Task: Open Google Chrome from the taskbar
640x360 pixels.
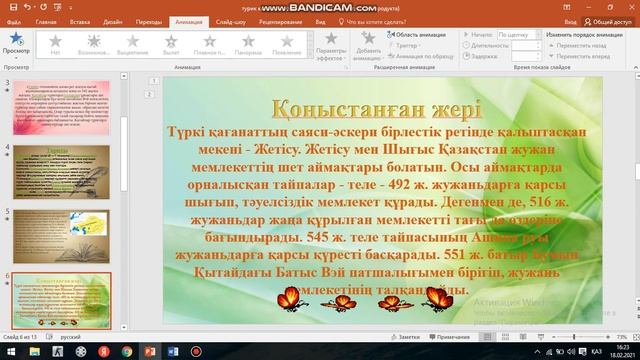Action: [x=127, y=351]
